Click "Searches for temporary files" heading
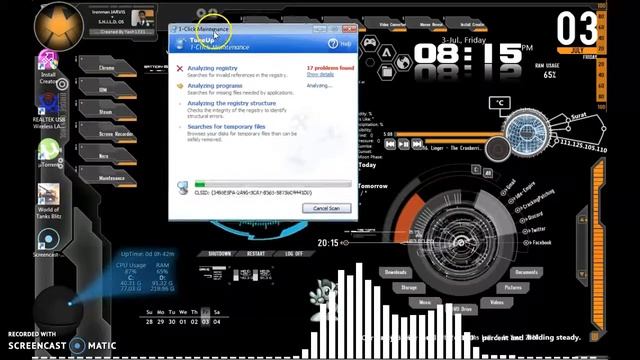 tap(226, 127)
